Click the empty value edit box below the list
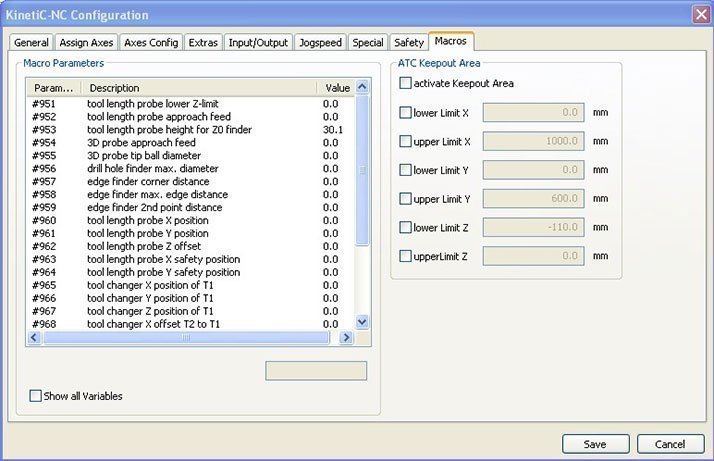The image size is (714, 461). pos(316,371)
